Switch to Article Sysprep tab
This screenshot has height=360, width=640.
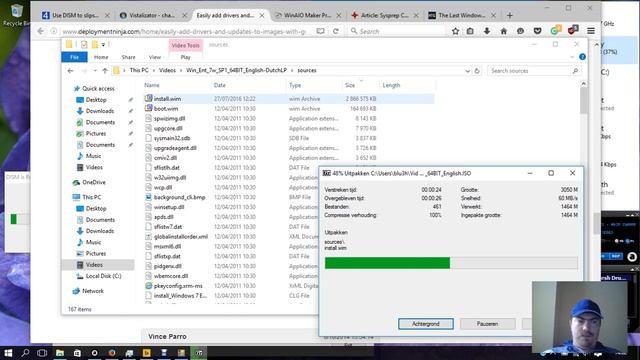tap(384, 16)
